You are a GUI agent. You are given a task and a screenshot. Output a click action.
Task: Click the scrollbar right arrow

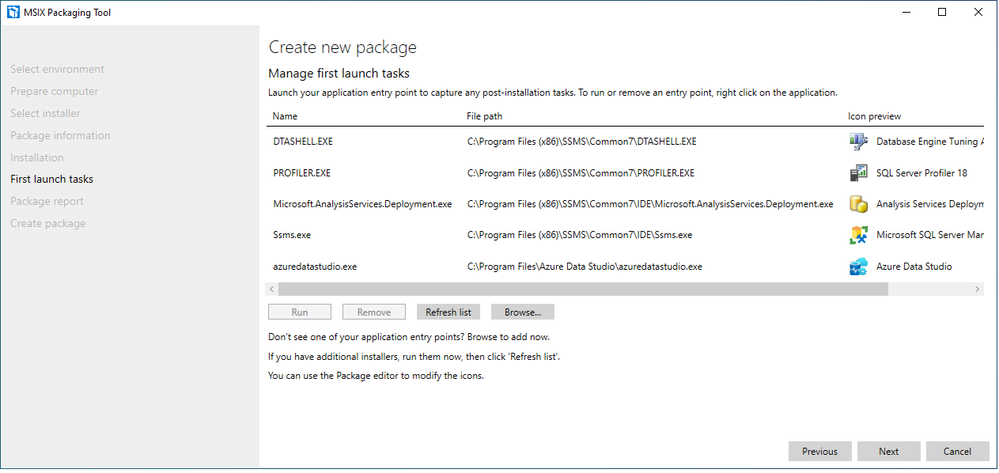(977, 289)
